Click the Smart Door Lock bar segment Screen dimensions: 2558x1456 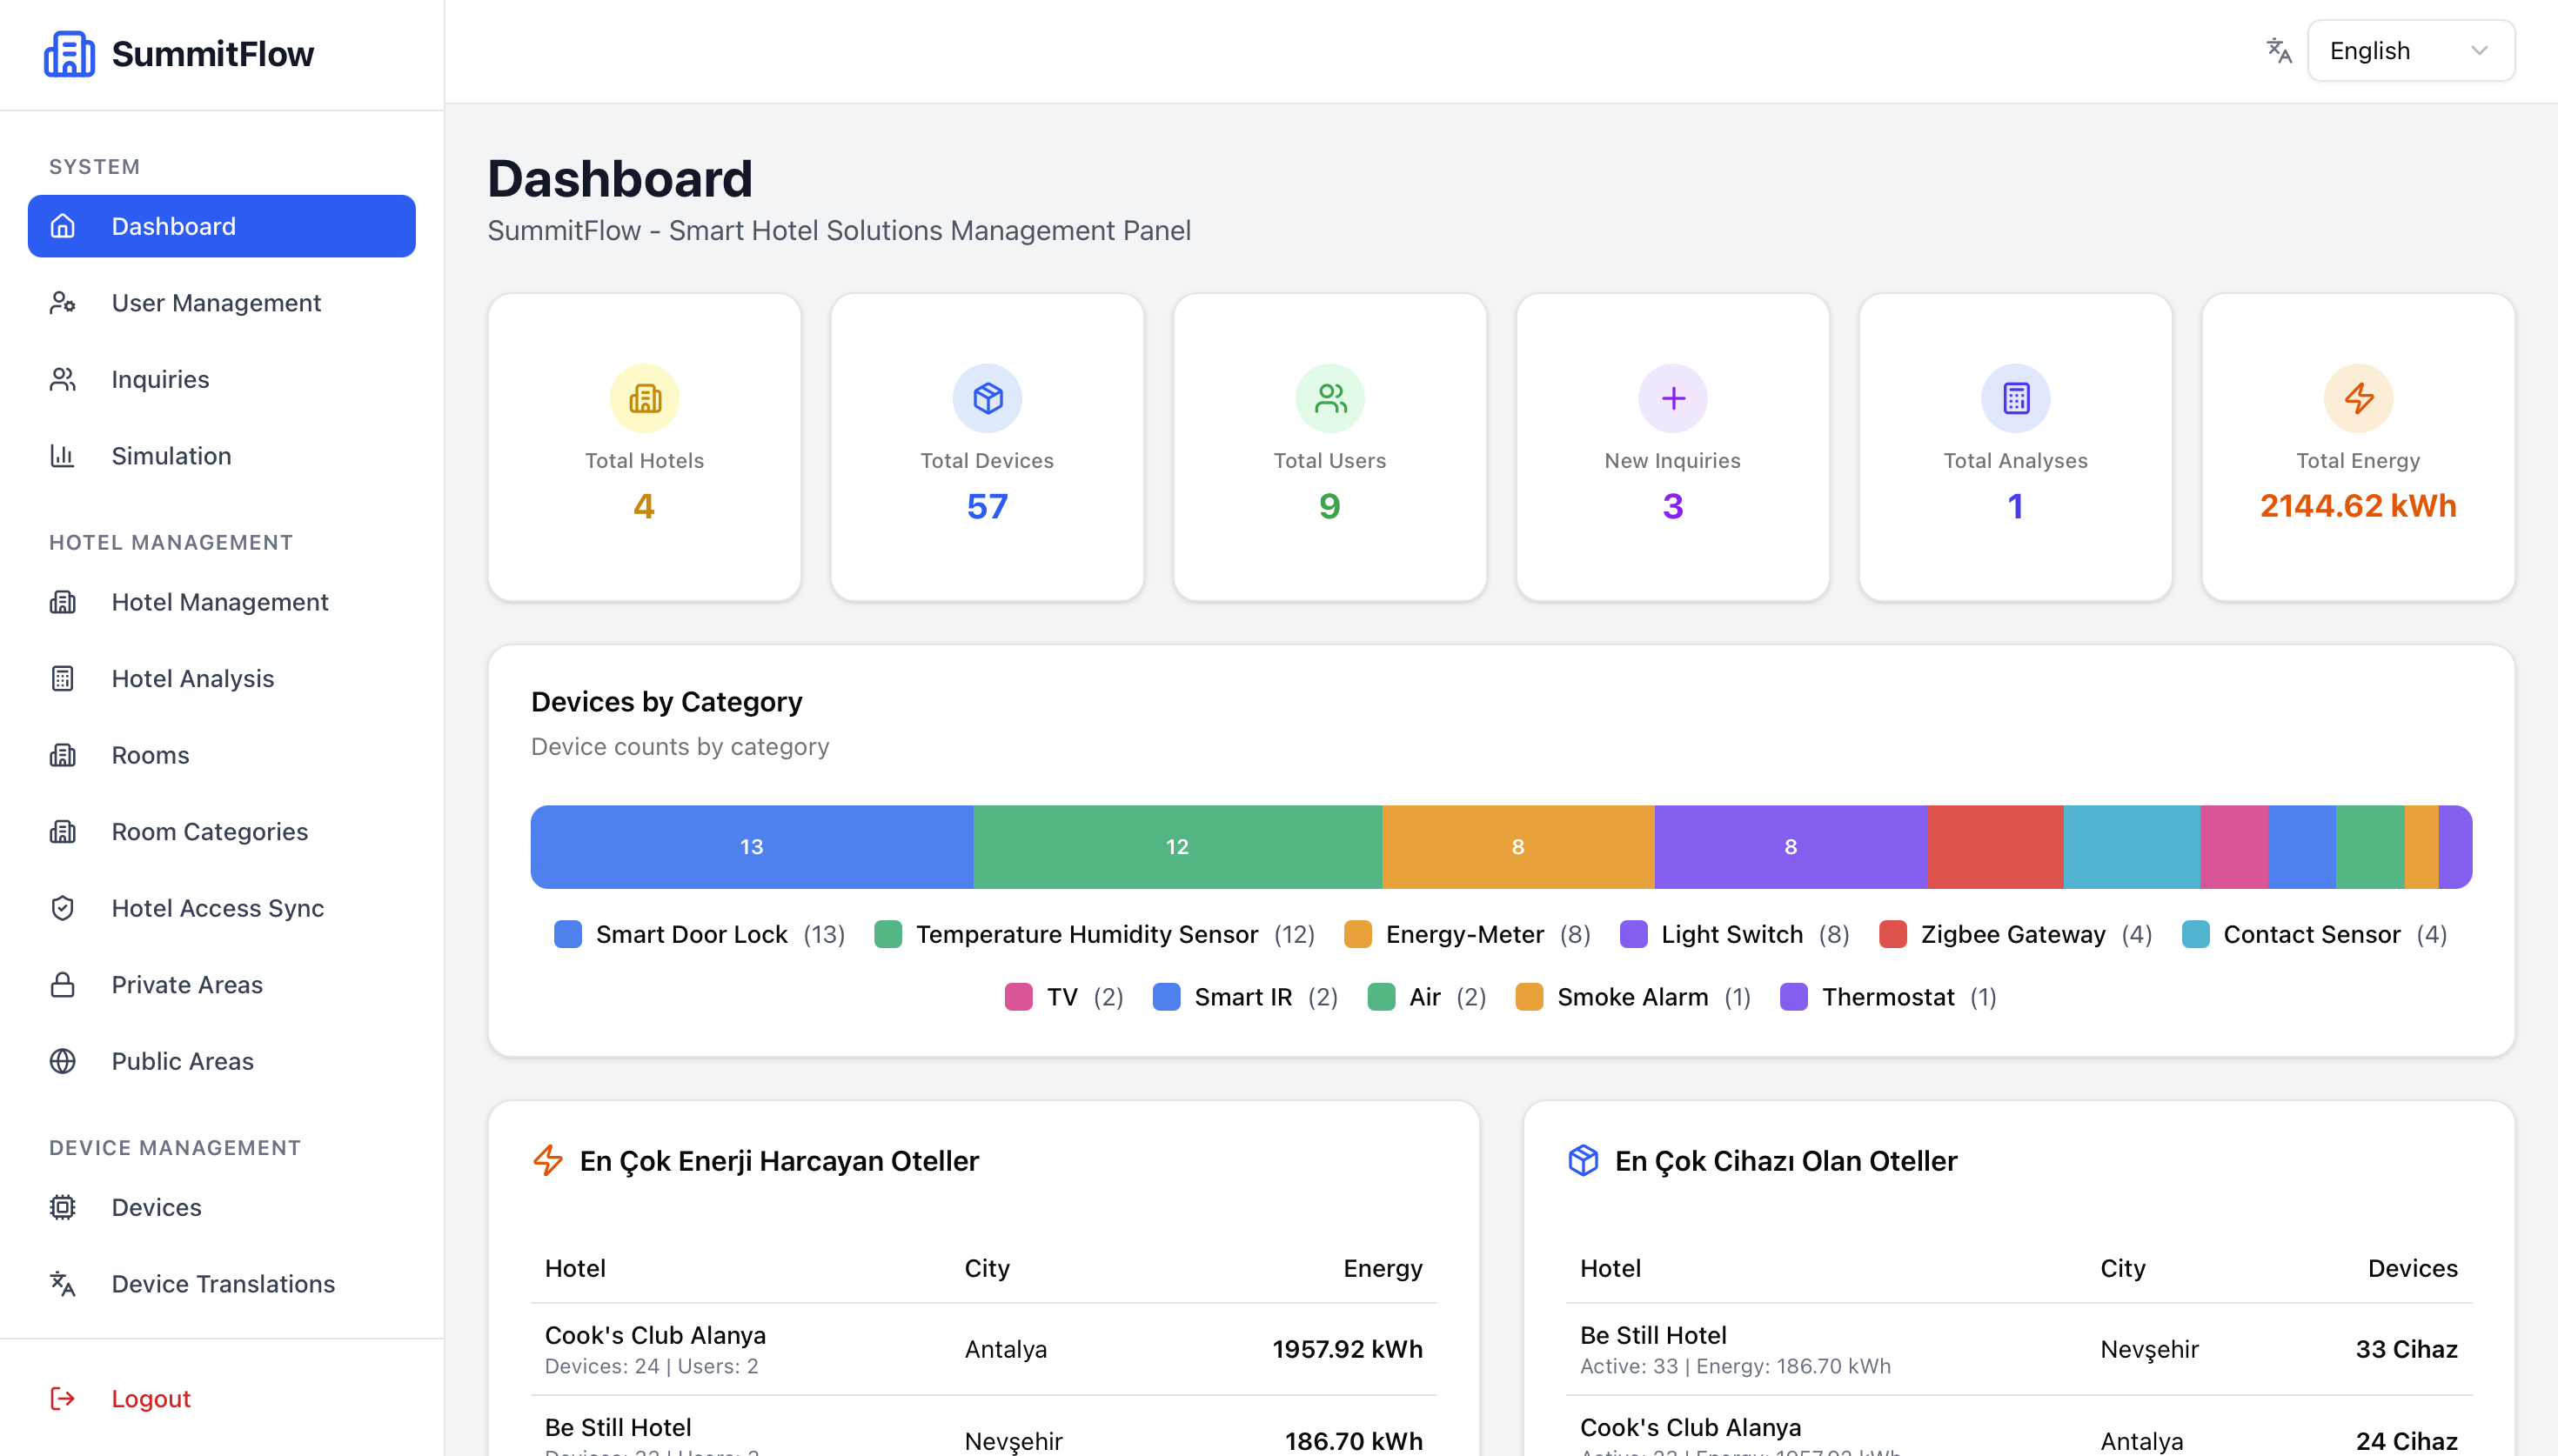(x=750, y=846)
